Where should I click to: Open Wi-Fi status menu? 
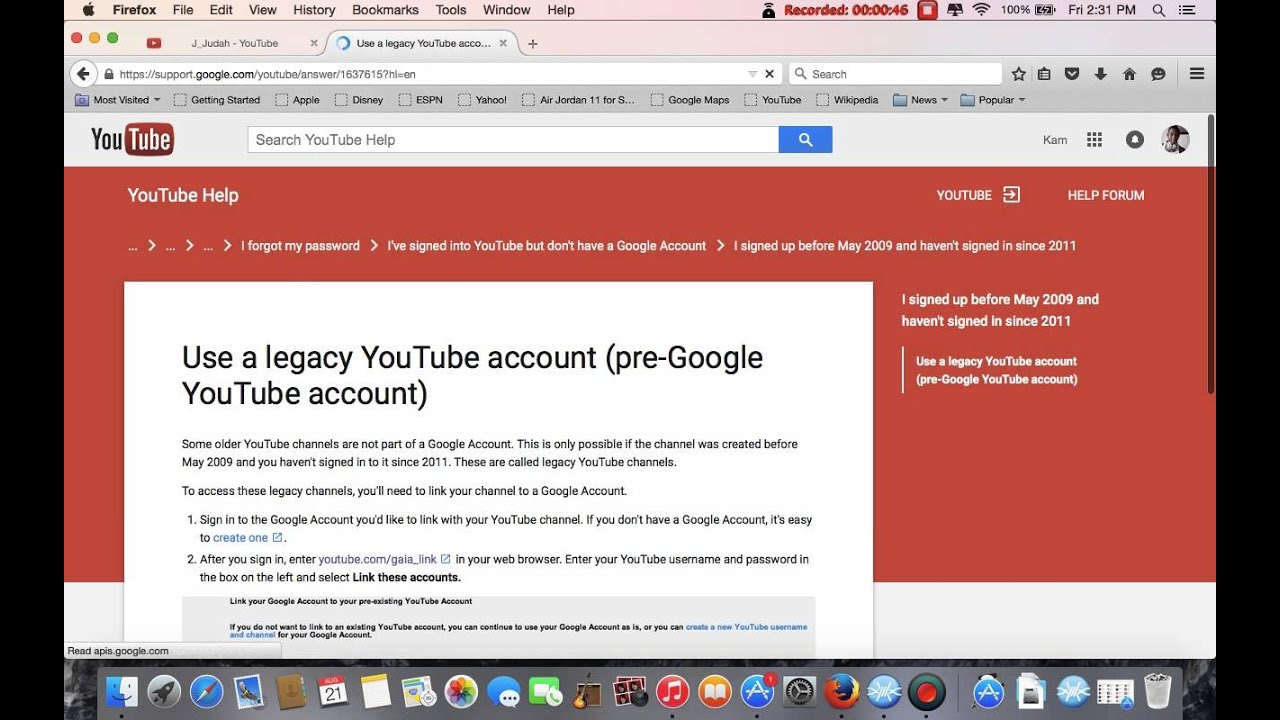tap(981, 10)
